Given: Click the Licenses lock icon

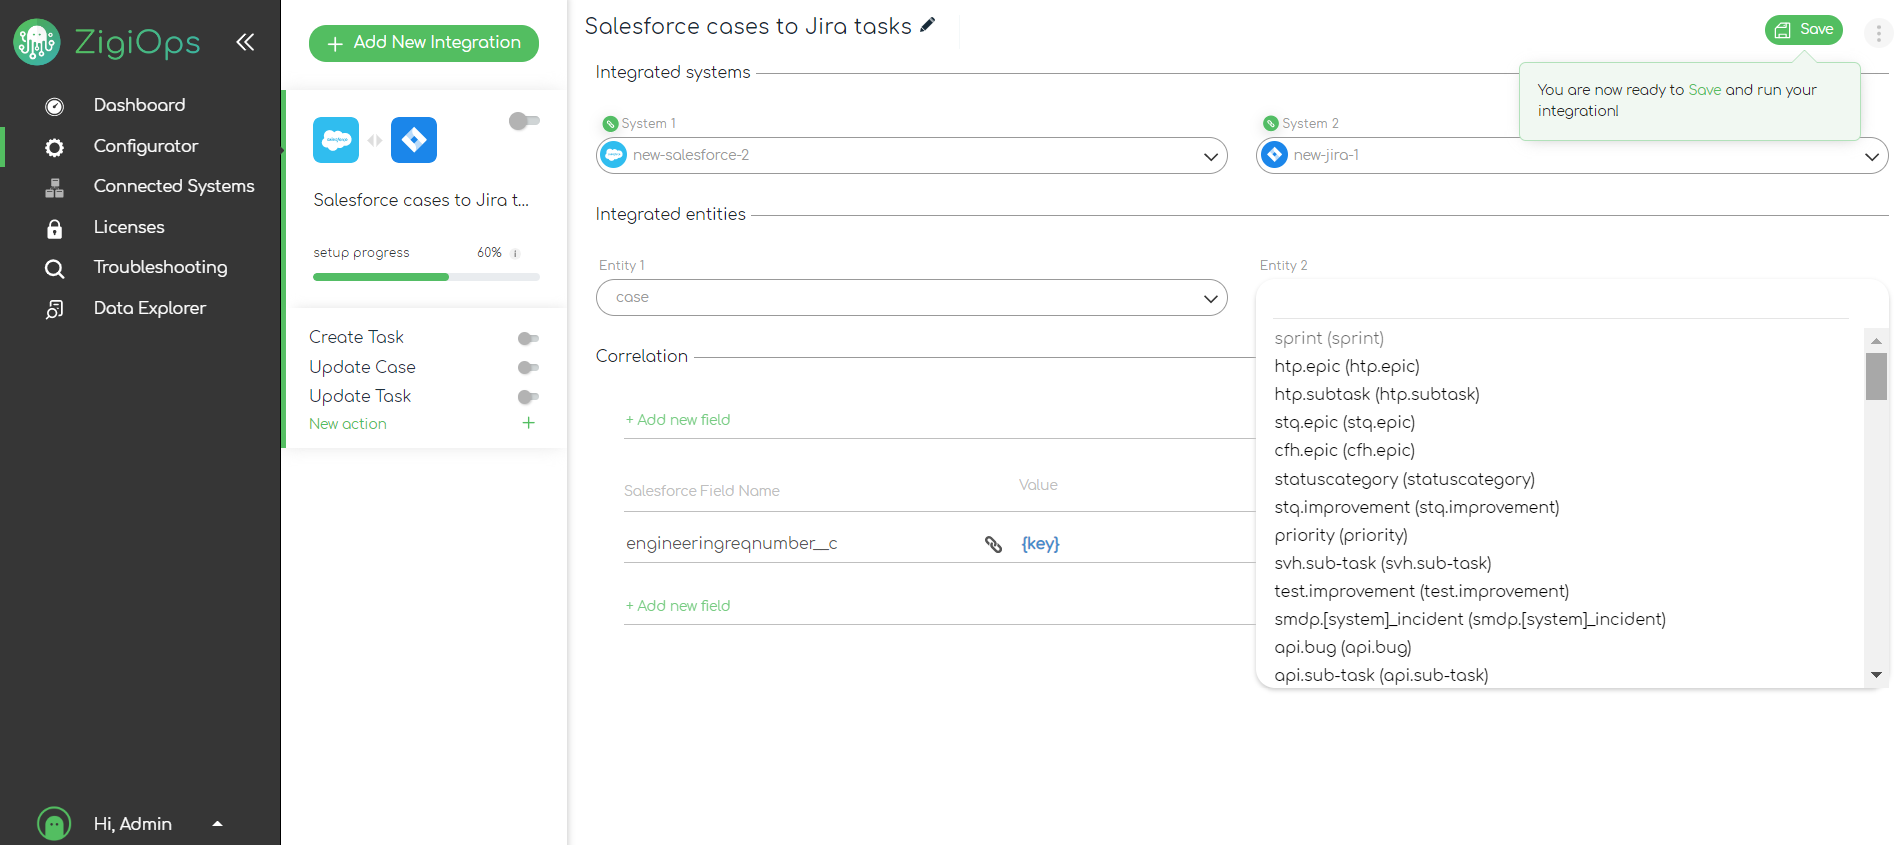Looking at the screenshot, I should pyautogui.click(x=55, y=228).
